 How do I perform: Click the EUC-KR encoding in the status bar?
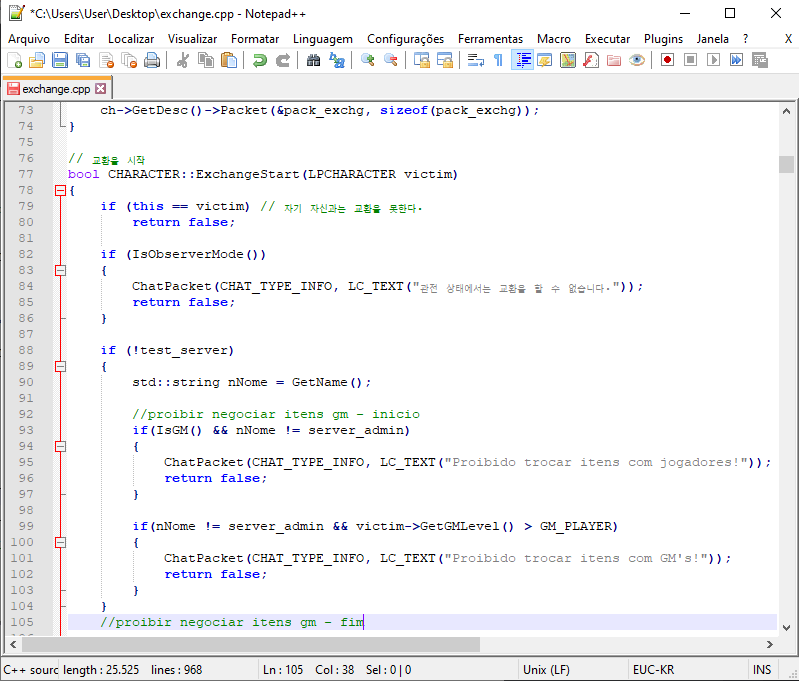[653, 670]
